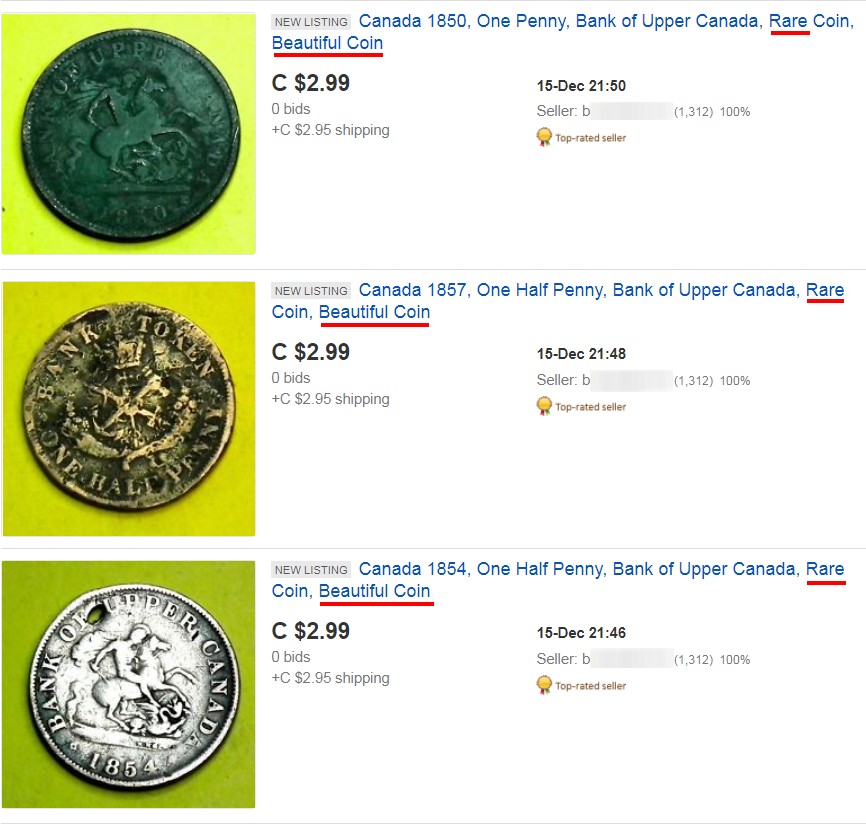Open the Canada 1857 One Half Penny listing title
Image resolution: width=866 pixels, height=824 pixels.
tap(558, 301)
